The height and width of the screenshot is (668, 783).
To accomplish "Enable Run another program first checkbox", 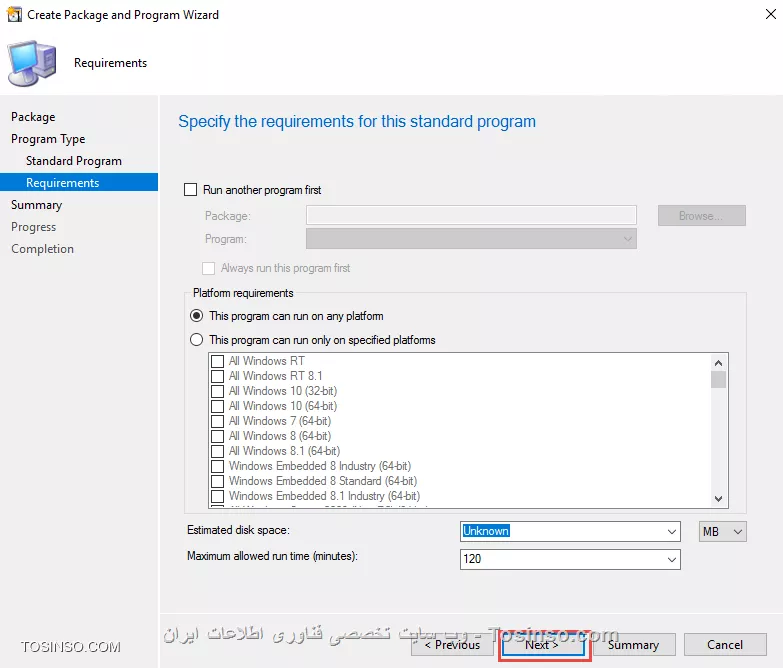I will click(x=190, y=190).
